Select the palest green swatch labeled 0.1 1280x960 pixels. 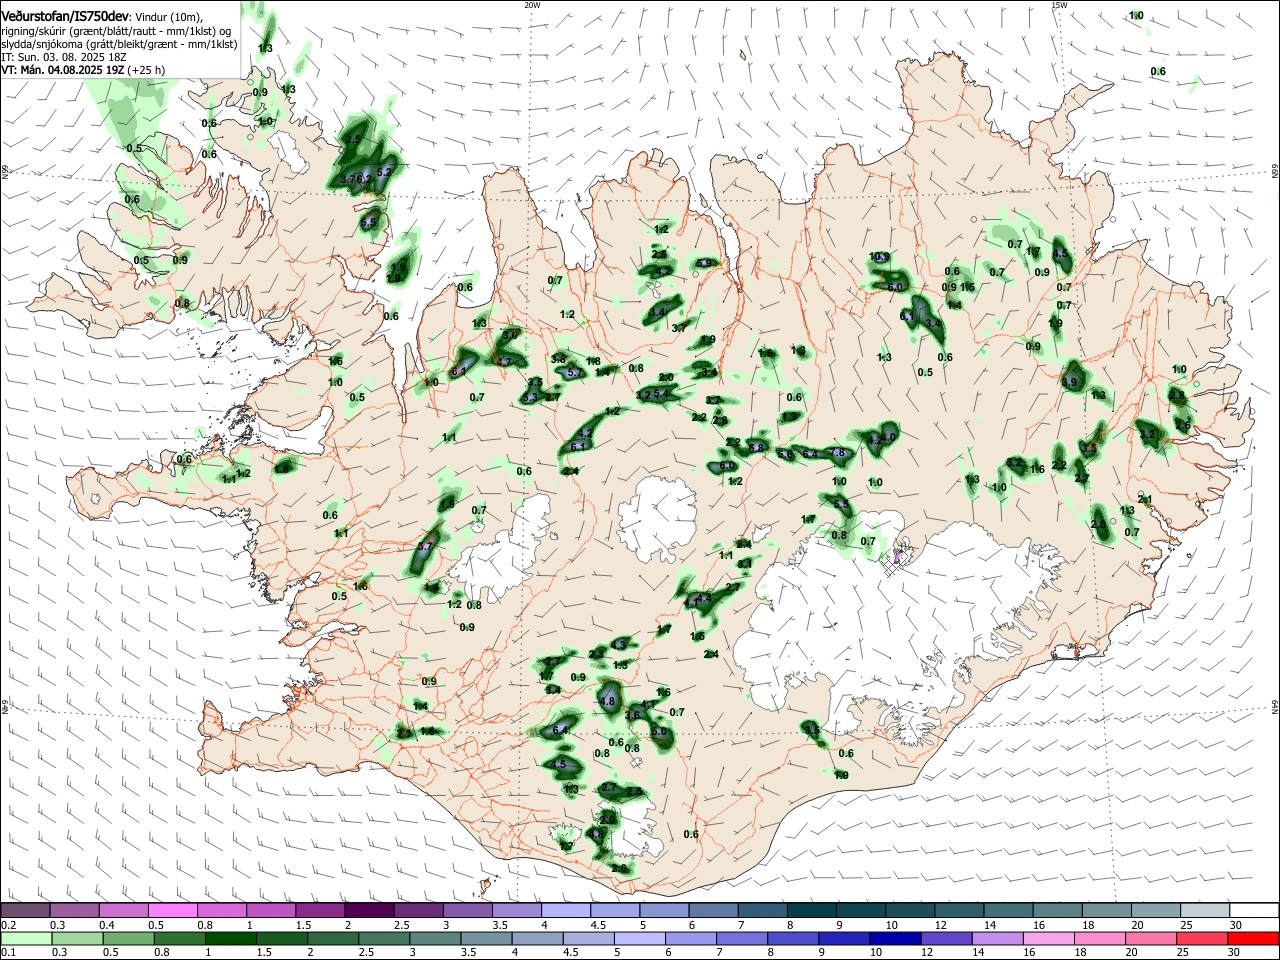(x=26, y=939)
